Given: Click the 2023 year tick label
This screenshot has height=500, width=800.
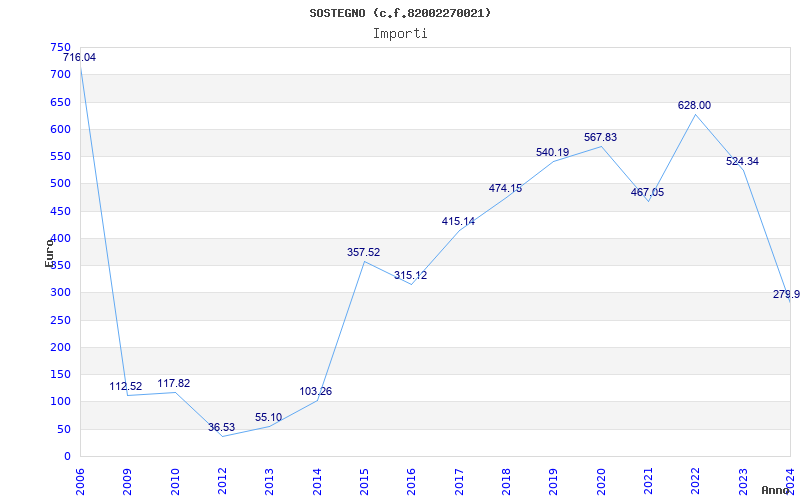Looking at the screenshot, I should click(x=743, y=482).
